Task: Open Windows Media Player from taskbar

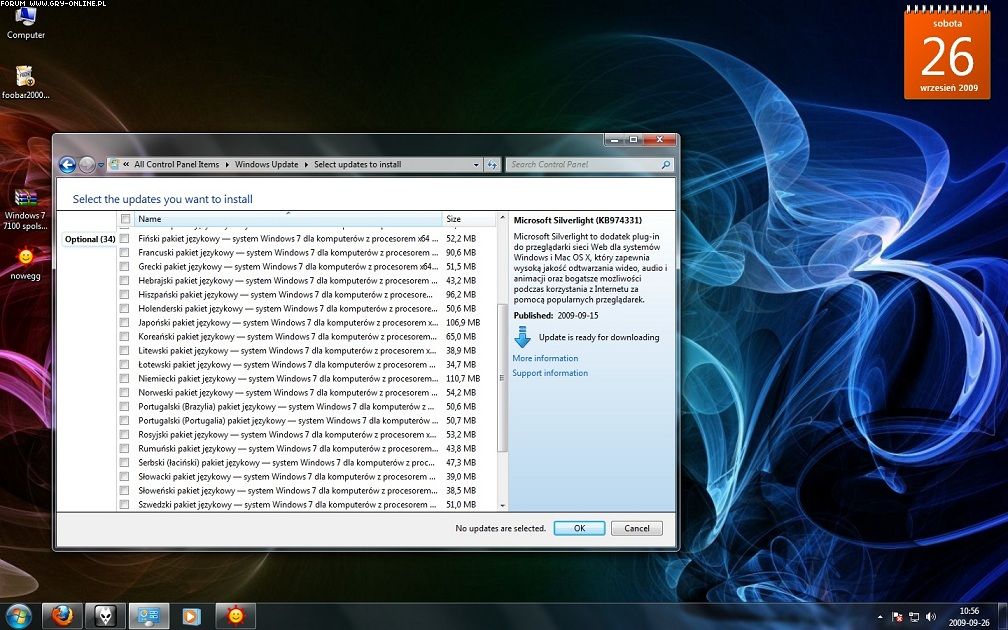Action: (191, 616)
